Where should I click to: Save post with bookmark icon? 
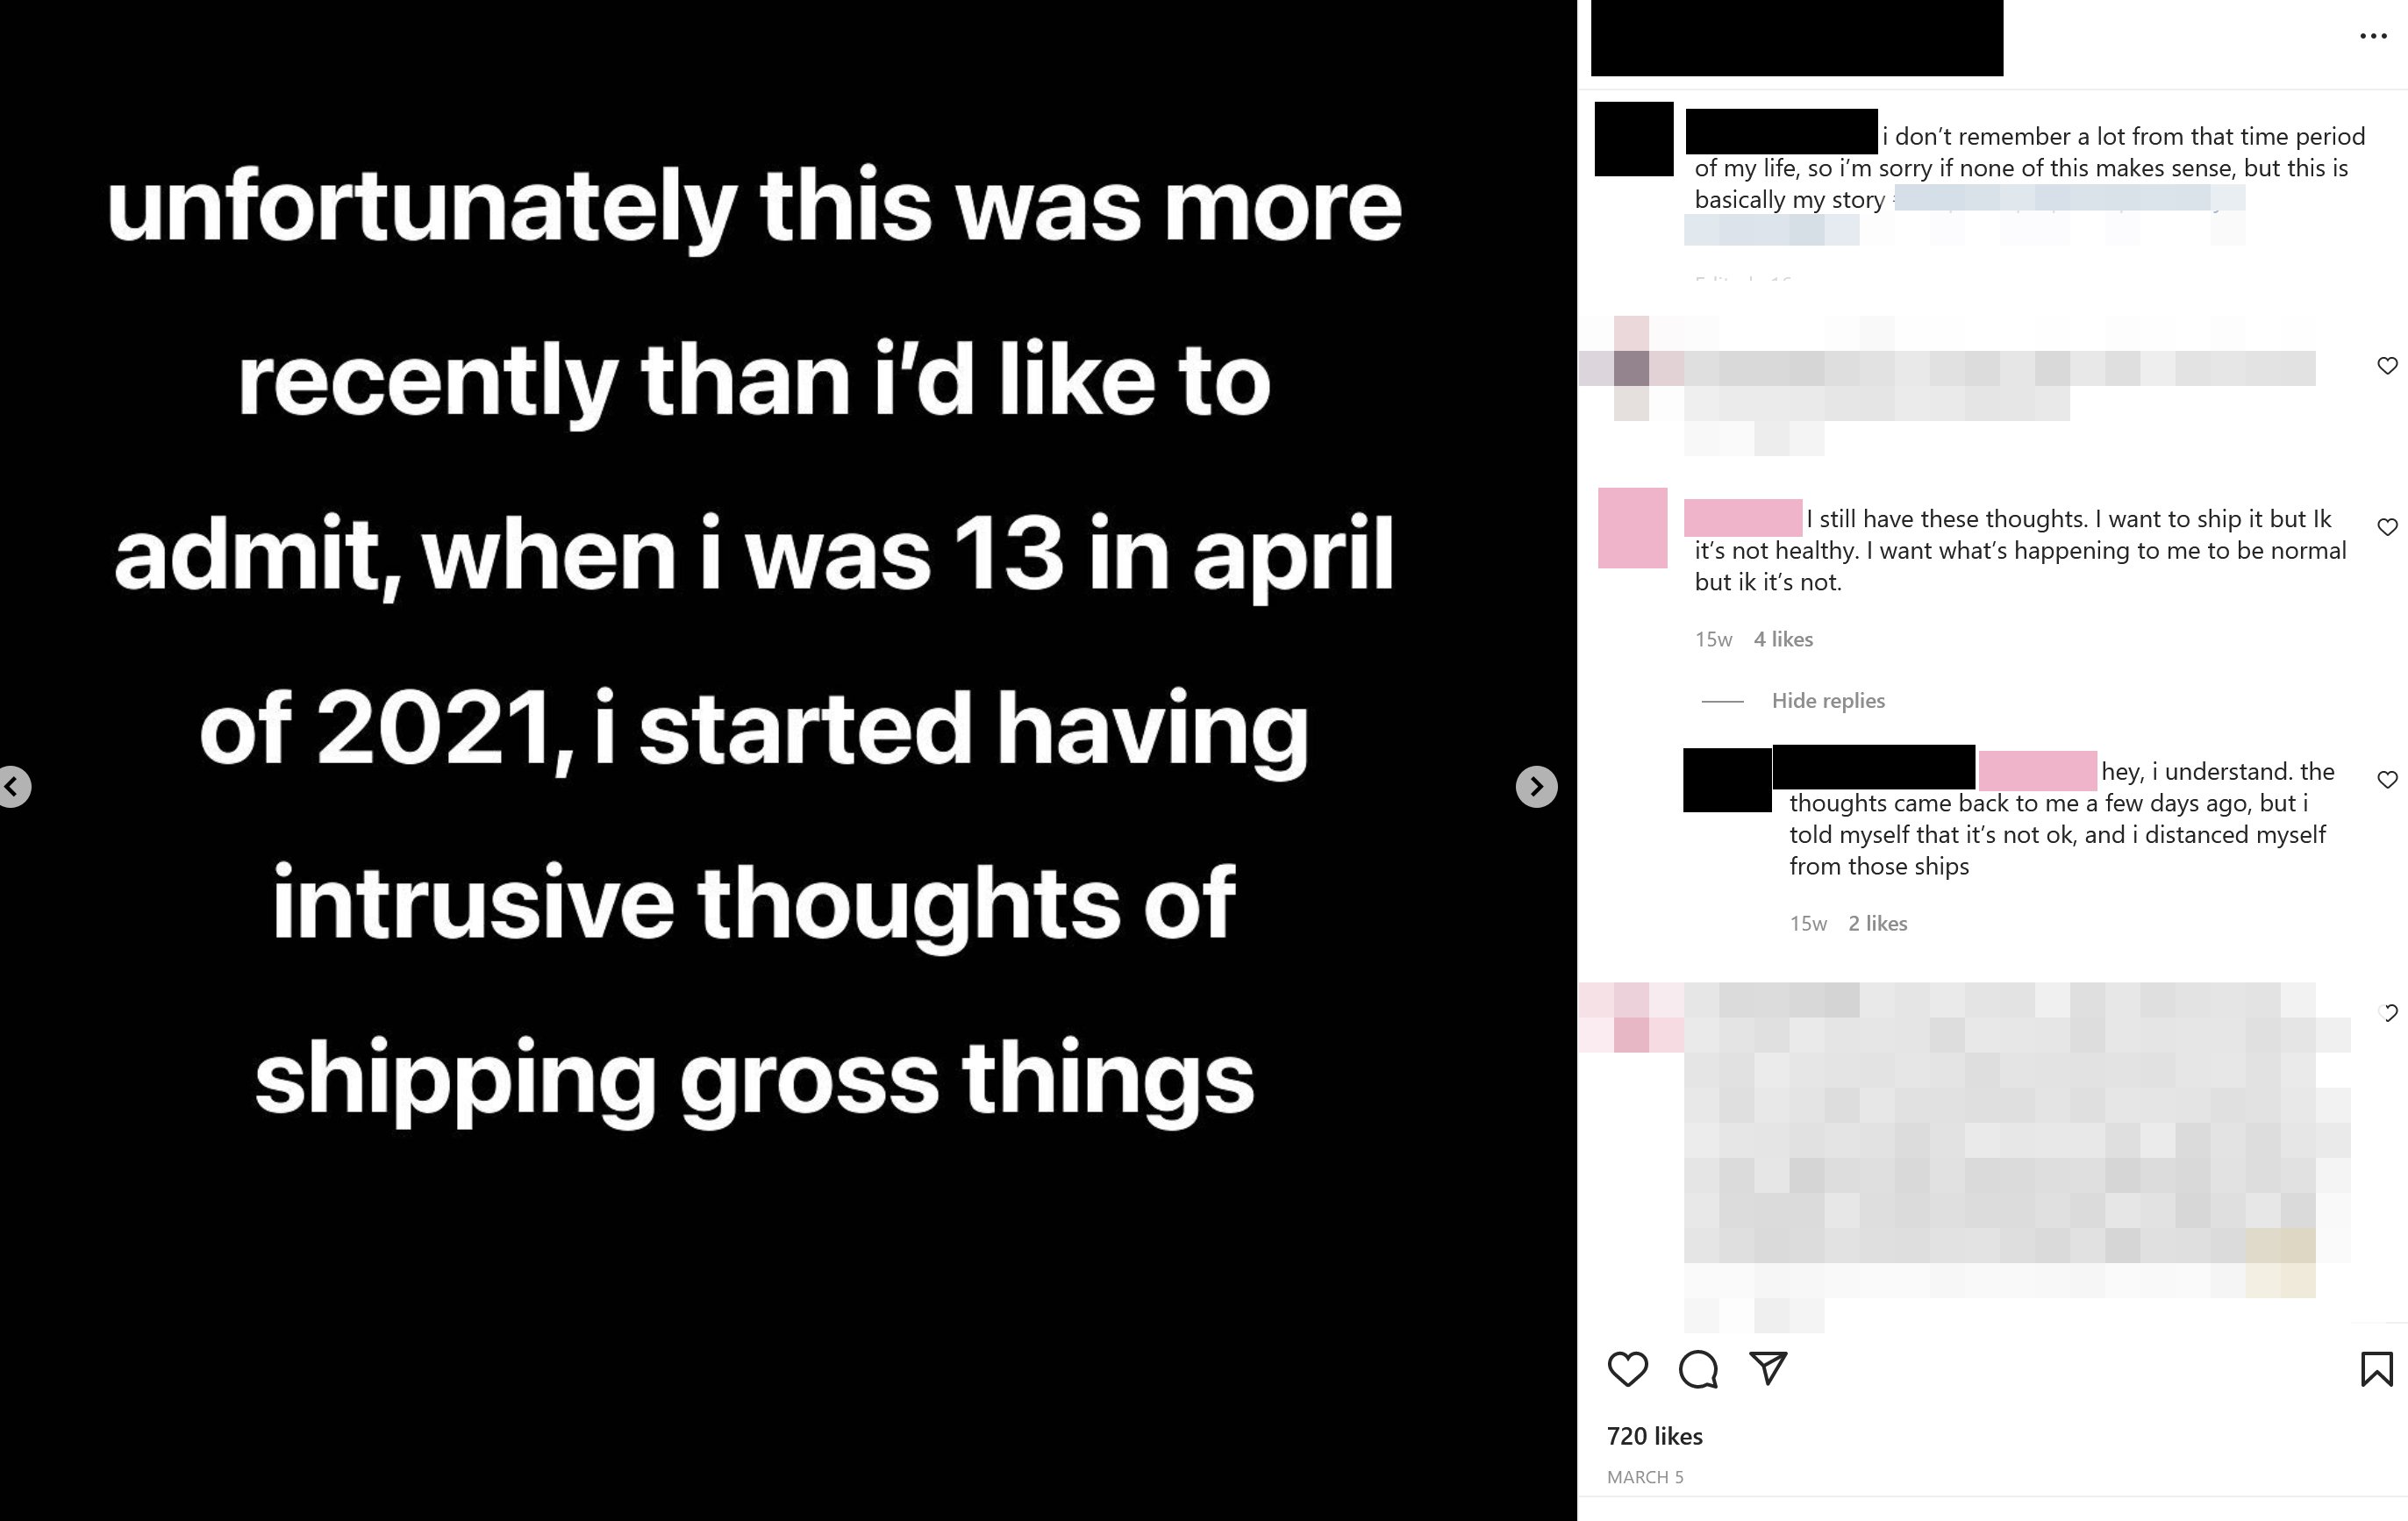click(2376, 1369)
